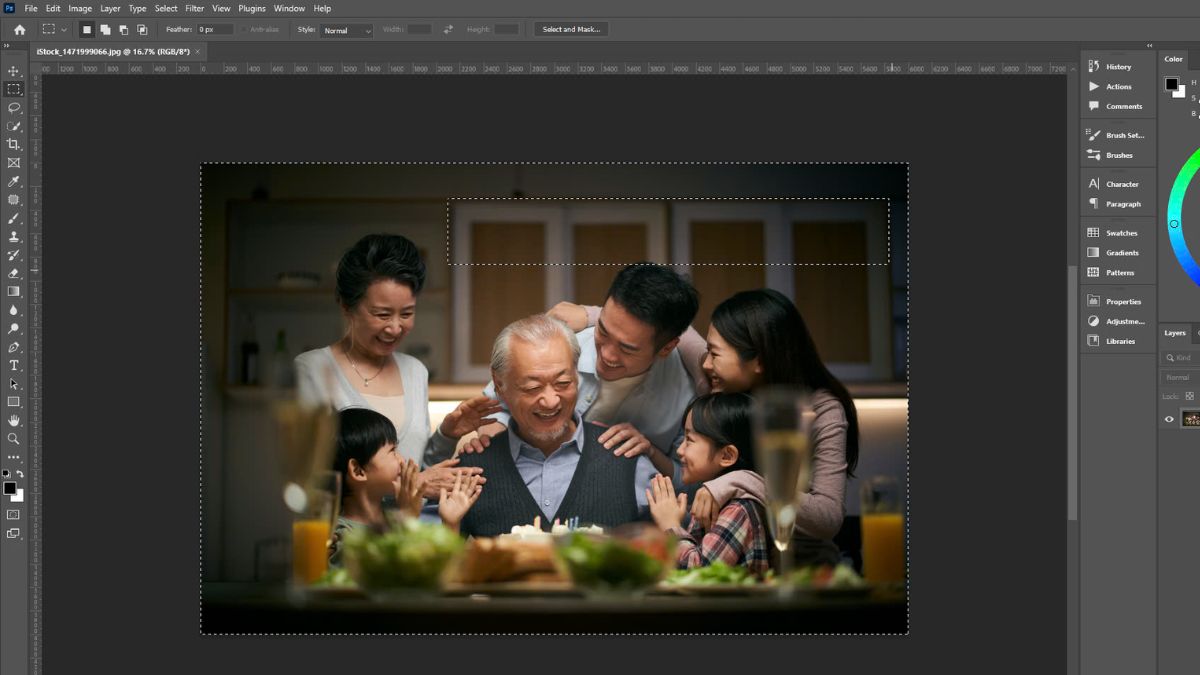Select the Hand tool
The width and height of the screenshot is (1200, 675).
pyautogui.click(x=13, y=420)
